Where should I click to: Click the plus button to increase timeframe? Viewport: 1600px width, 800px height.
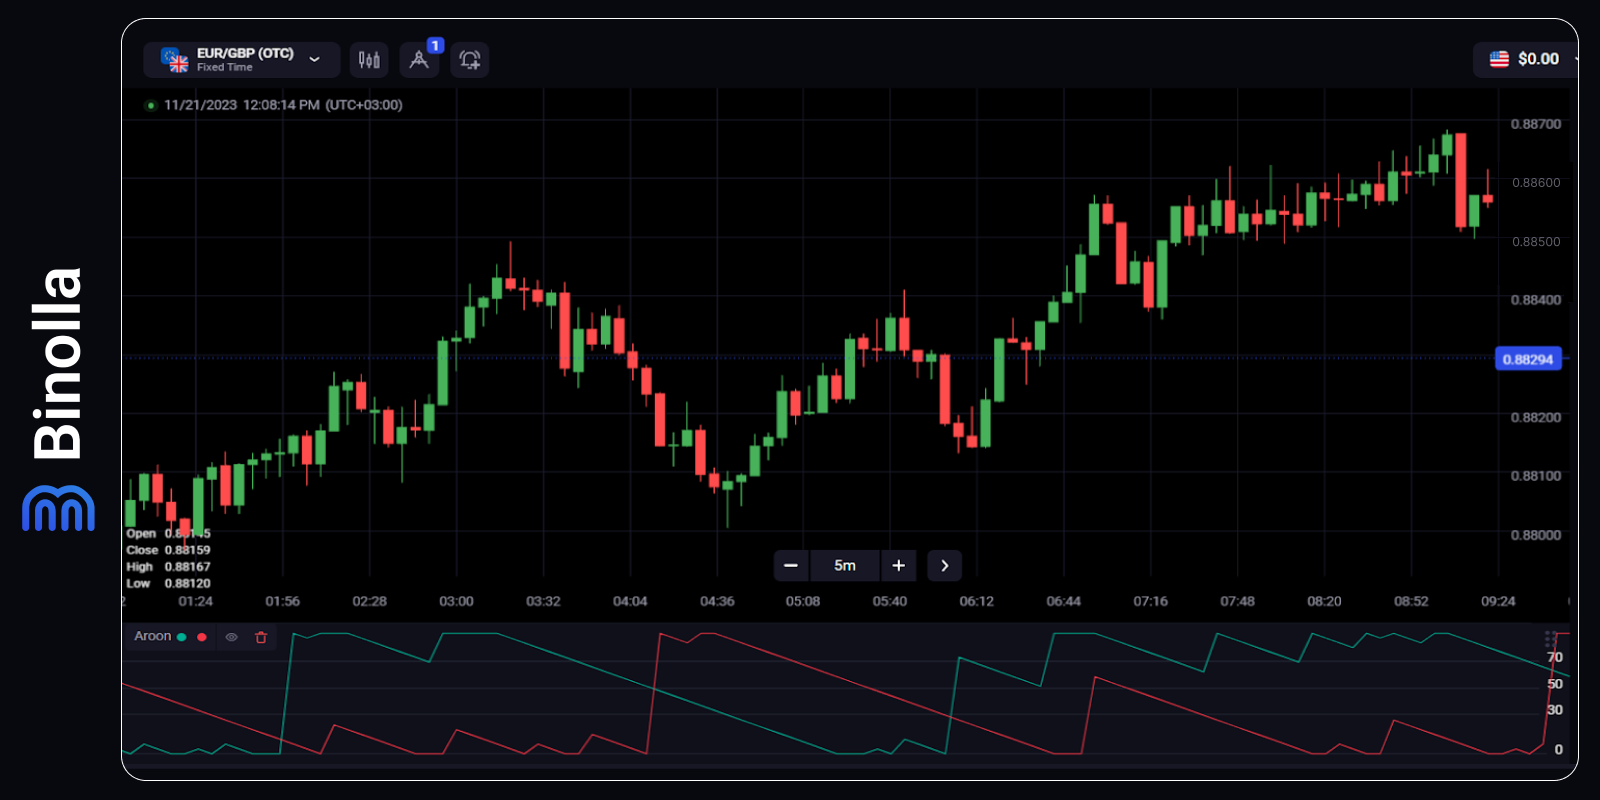tap(898, 566)
